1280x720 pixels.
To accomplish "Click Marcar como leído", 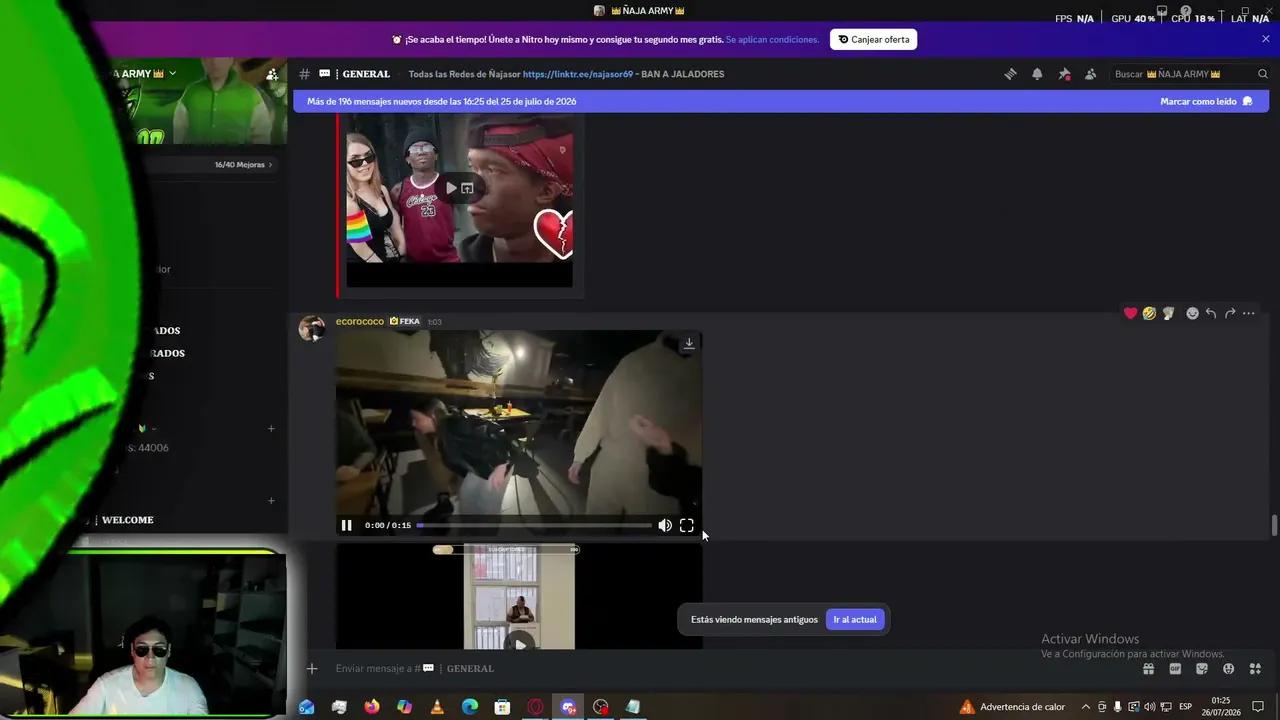I will (x=1206, y=101).
